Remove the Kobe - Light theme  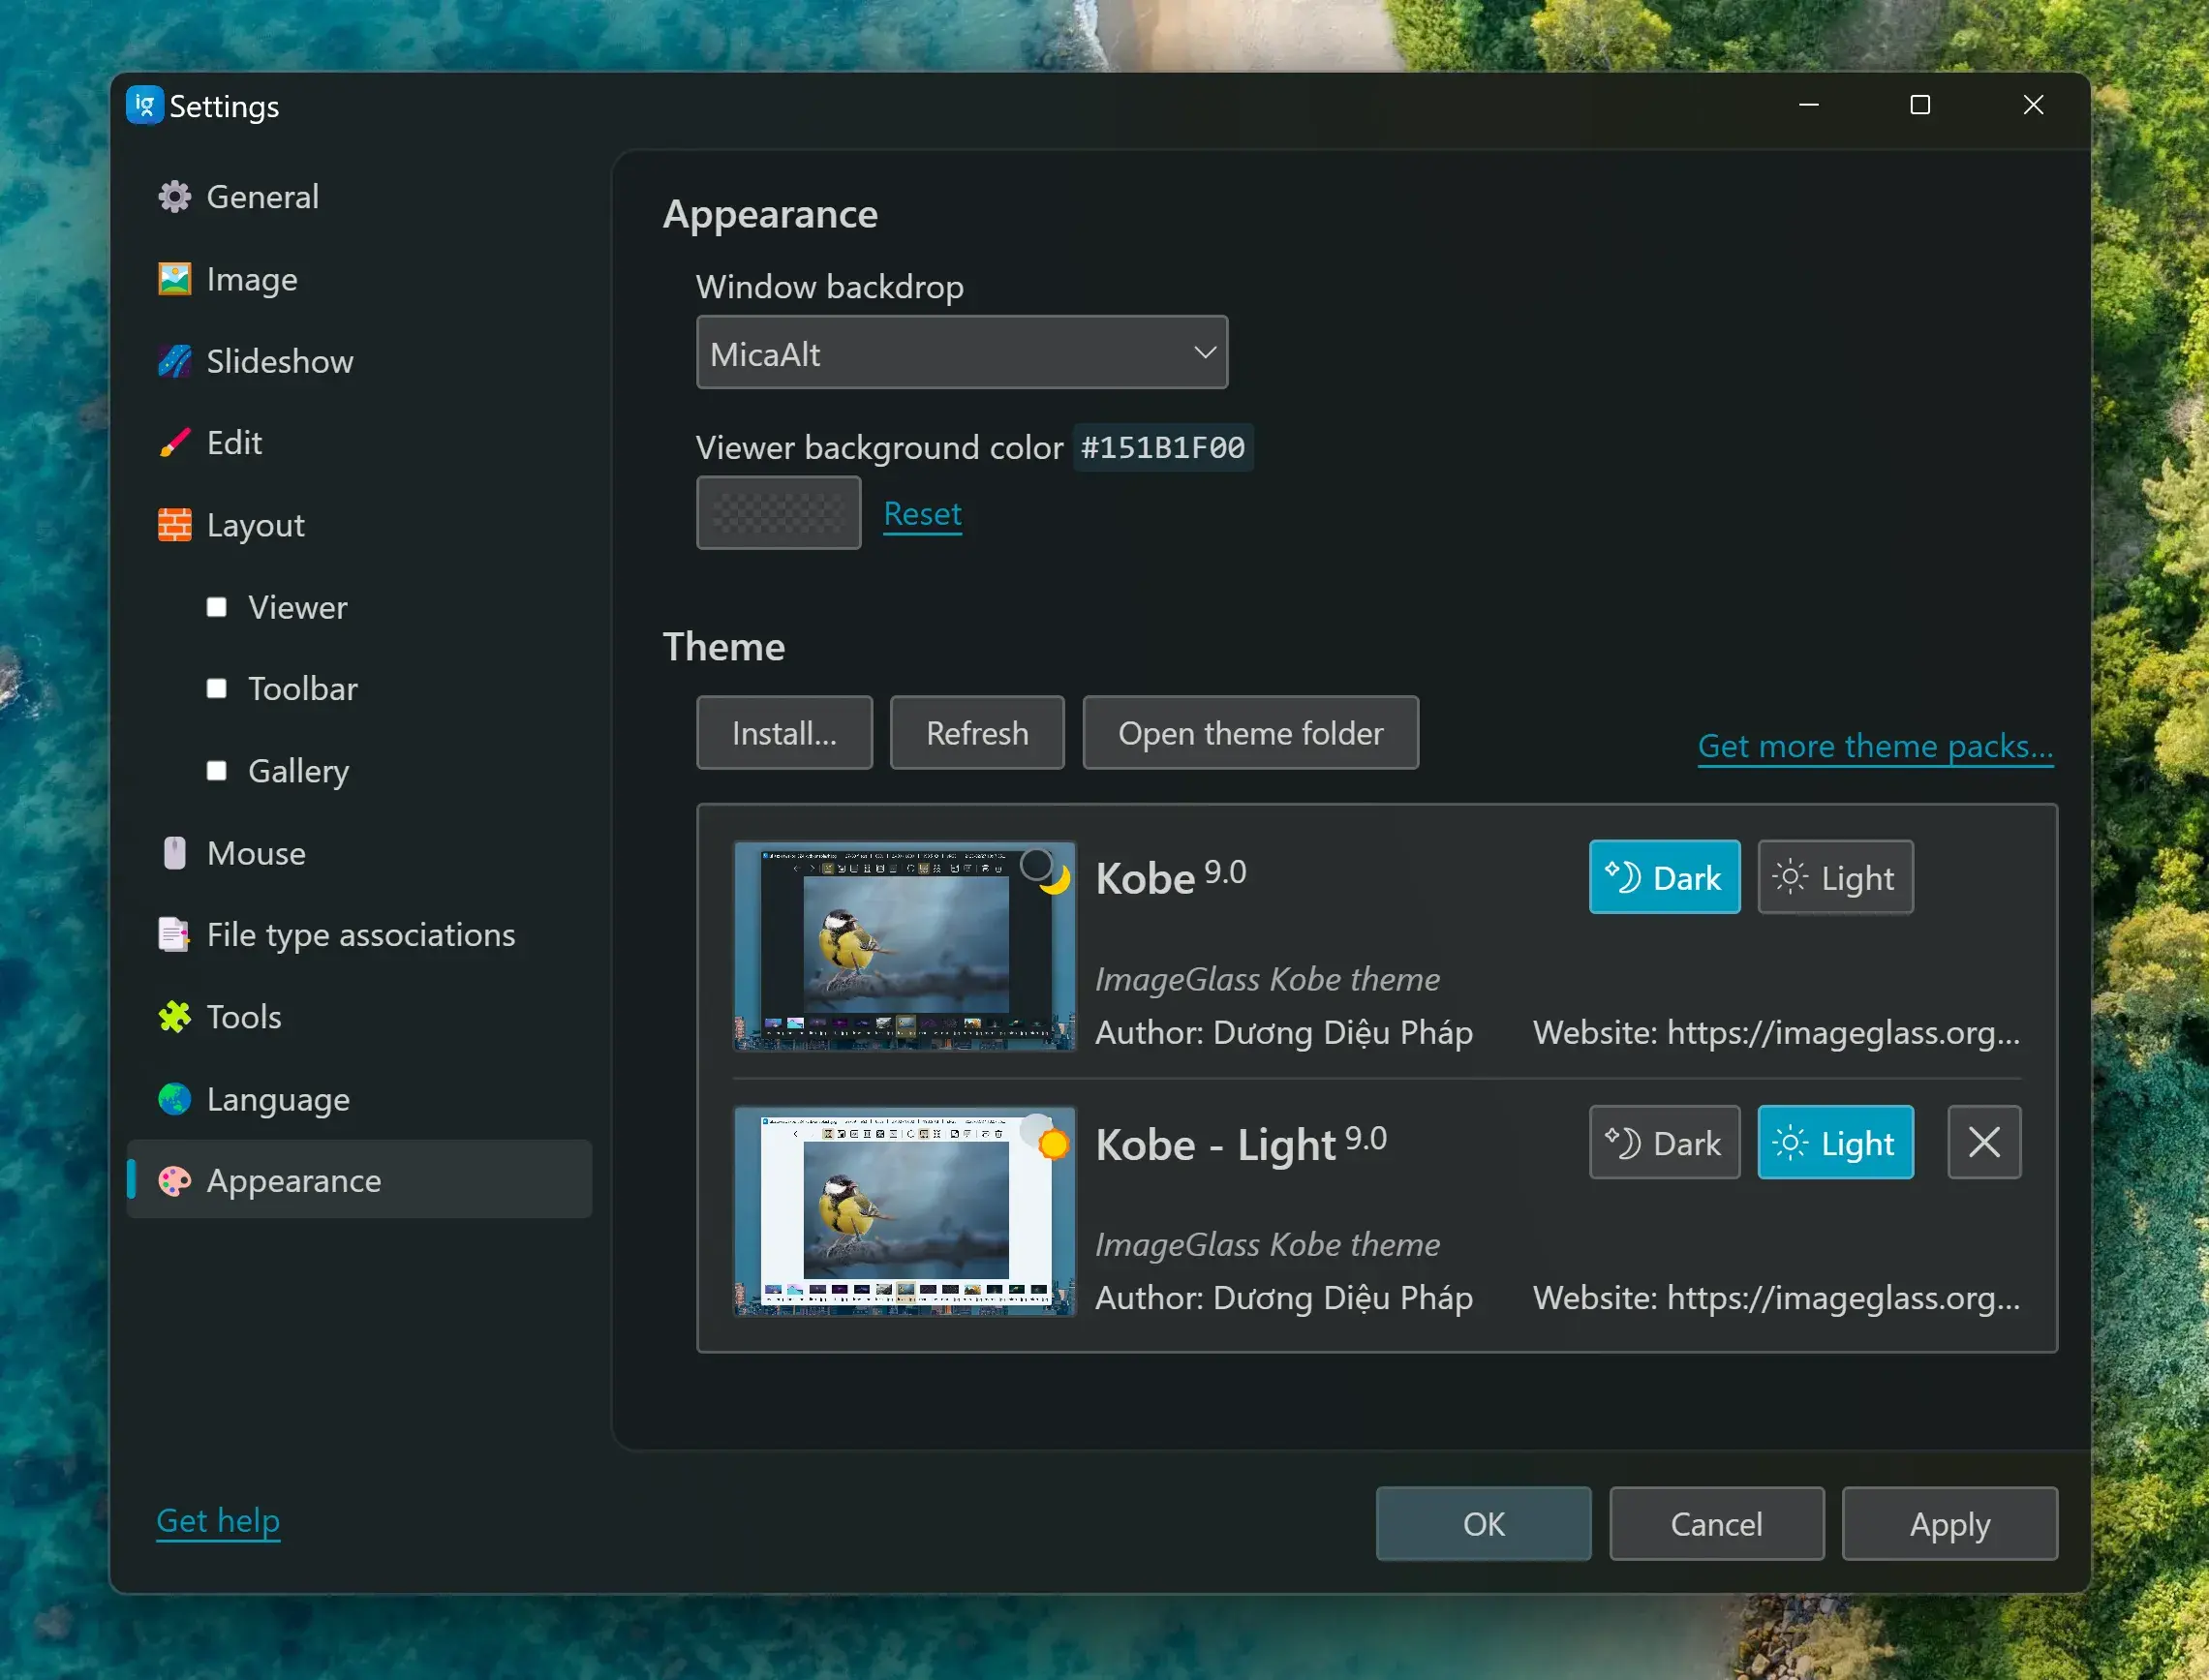(x=1983, y=1142)
